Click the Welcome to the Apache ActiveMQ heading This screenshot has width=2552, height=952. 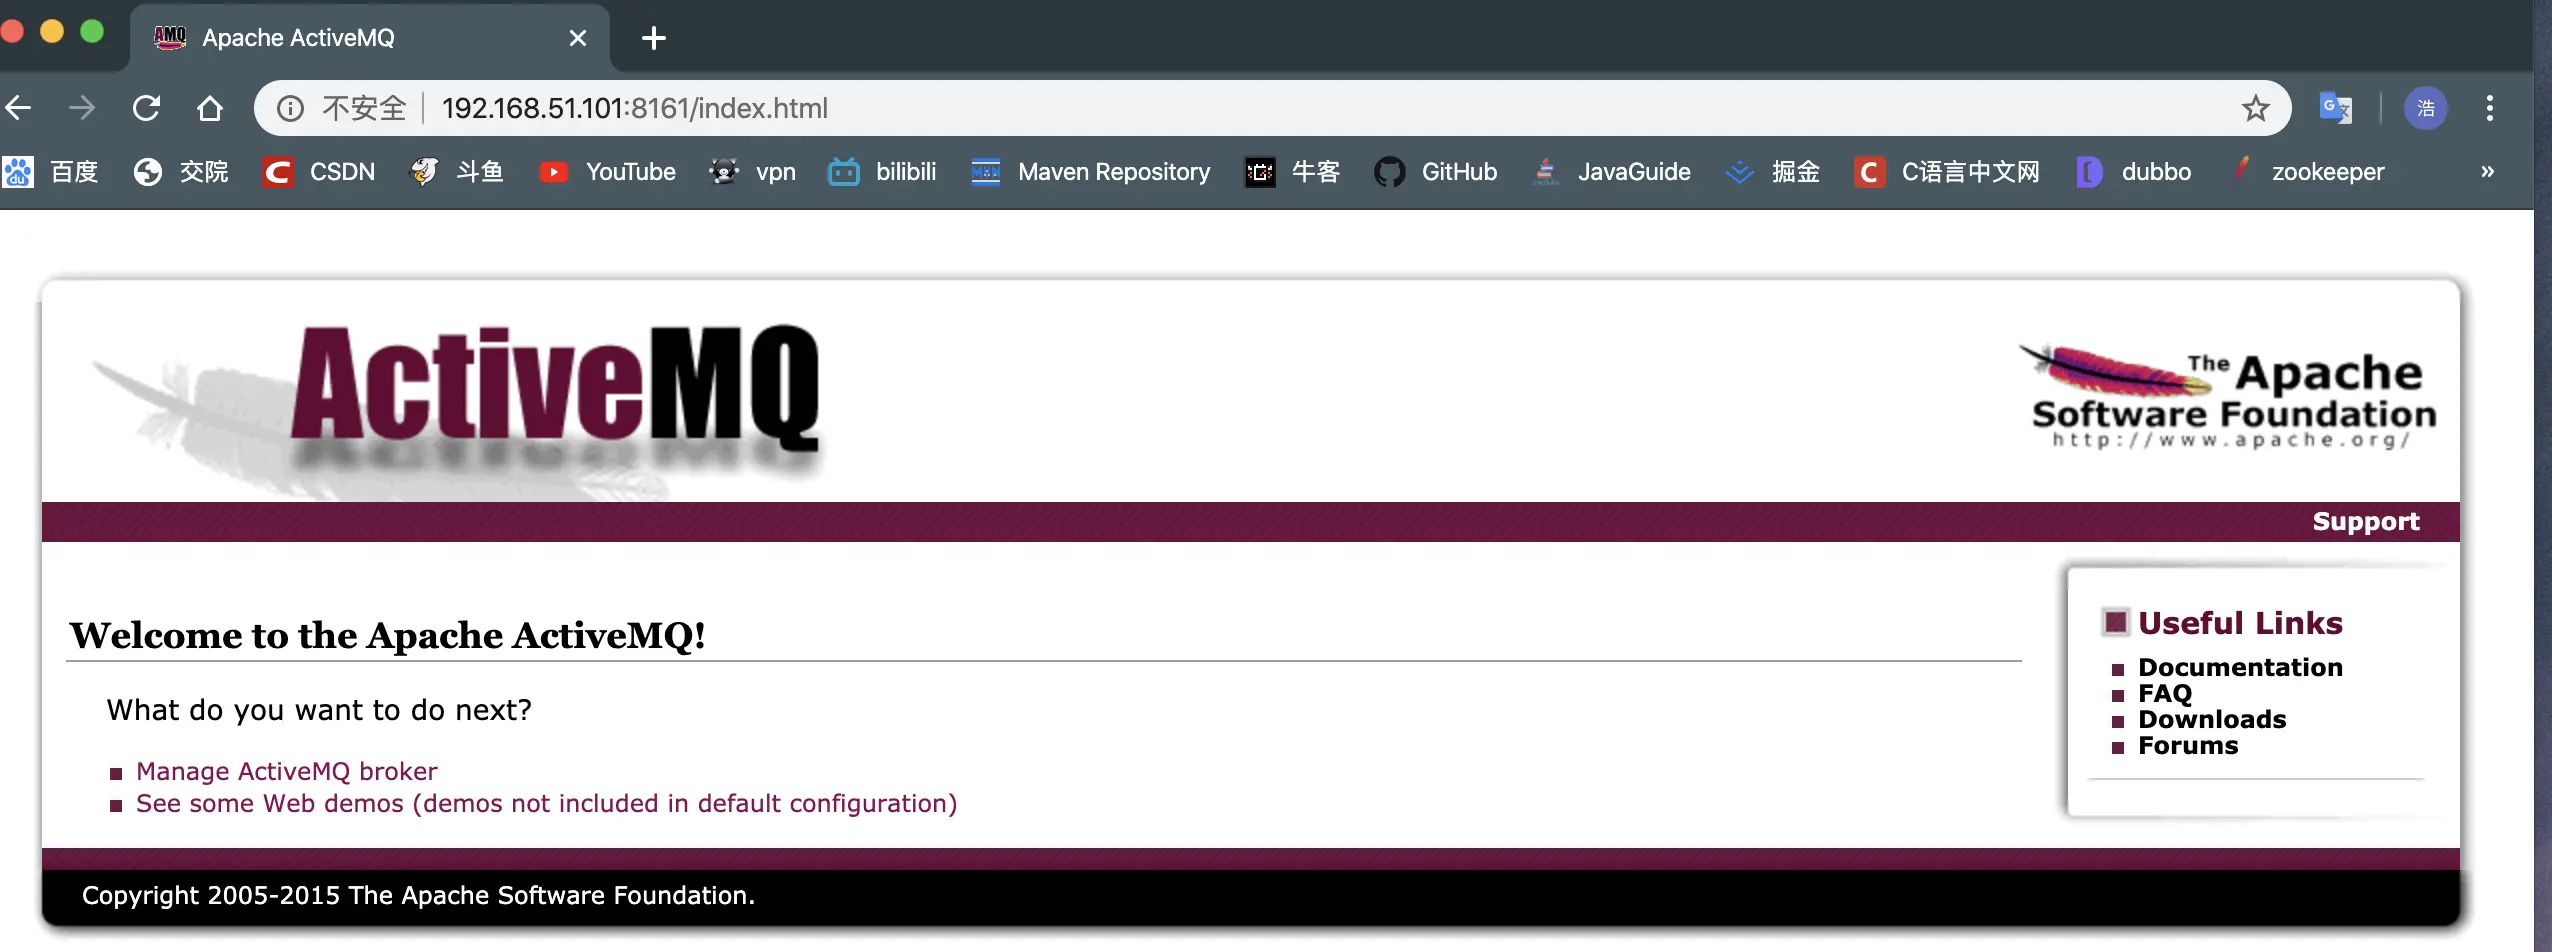388,636
